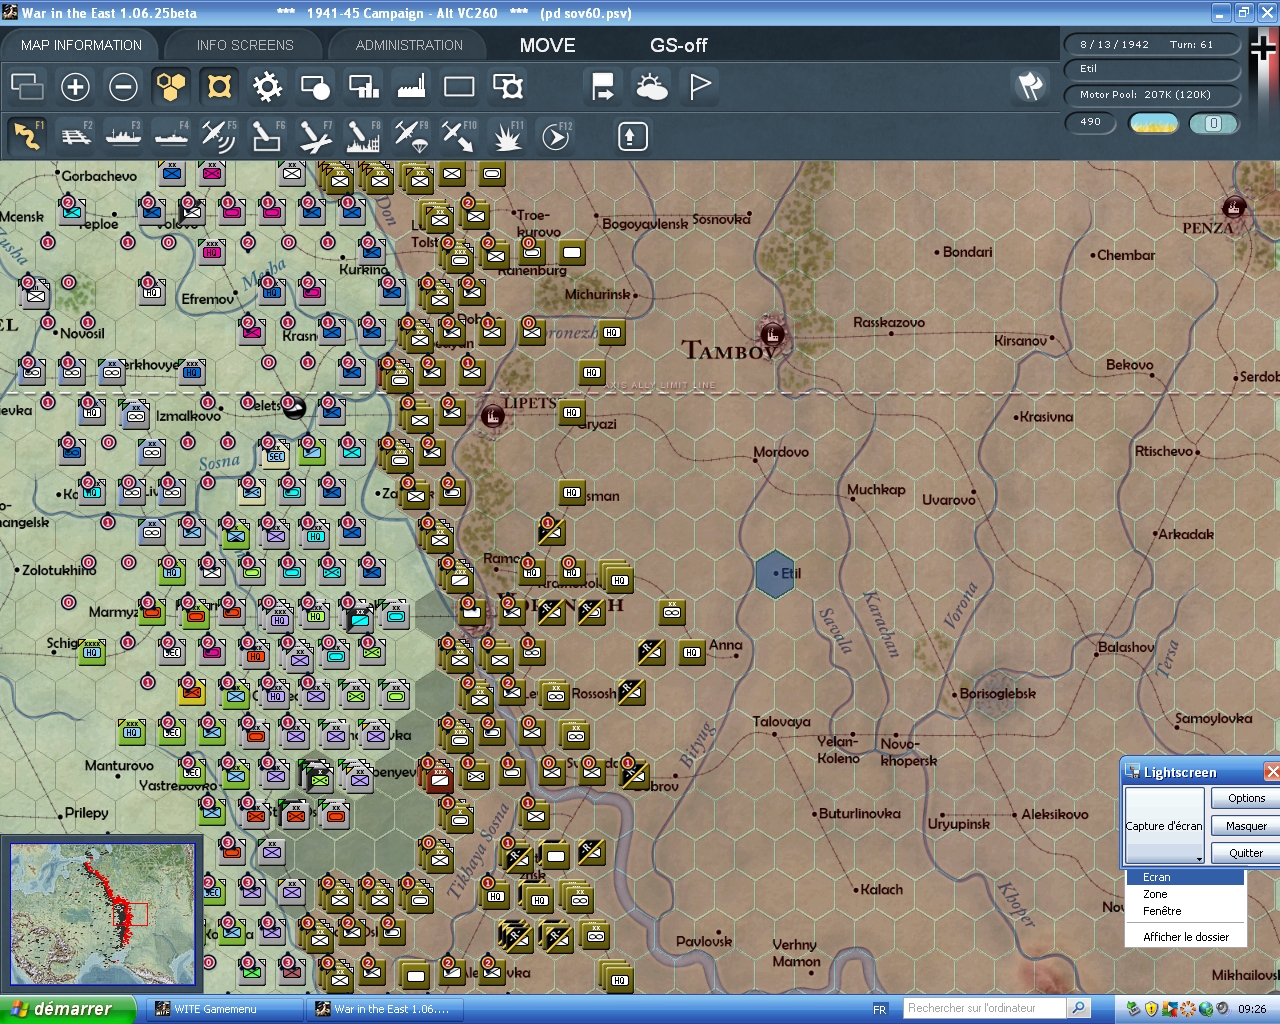Open the INFO SCREENS menu
1280x1024 pixels.
point(244,45)
